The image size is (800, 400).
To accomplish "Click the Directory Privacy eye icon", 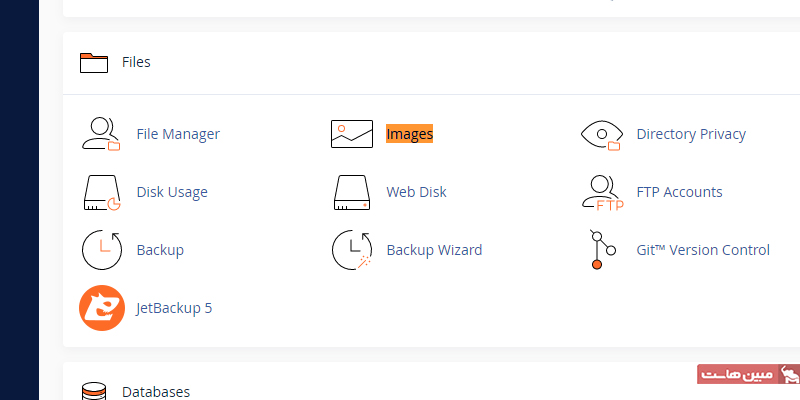I will click(601, 134).
